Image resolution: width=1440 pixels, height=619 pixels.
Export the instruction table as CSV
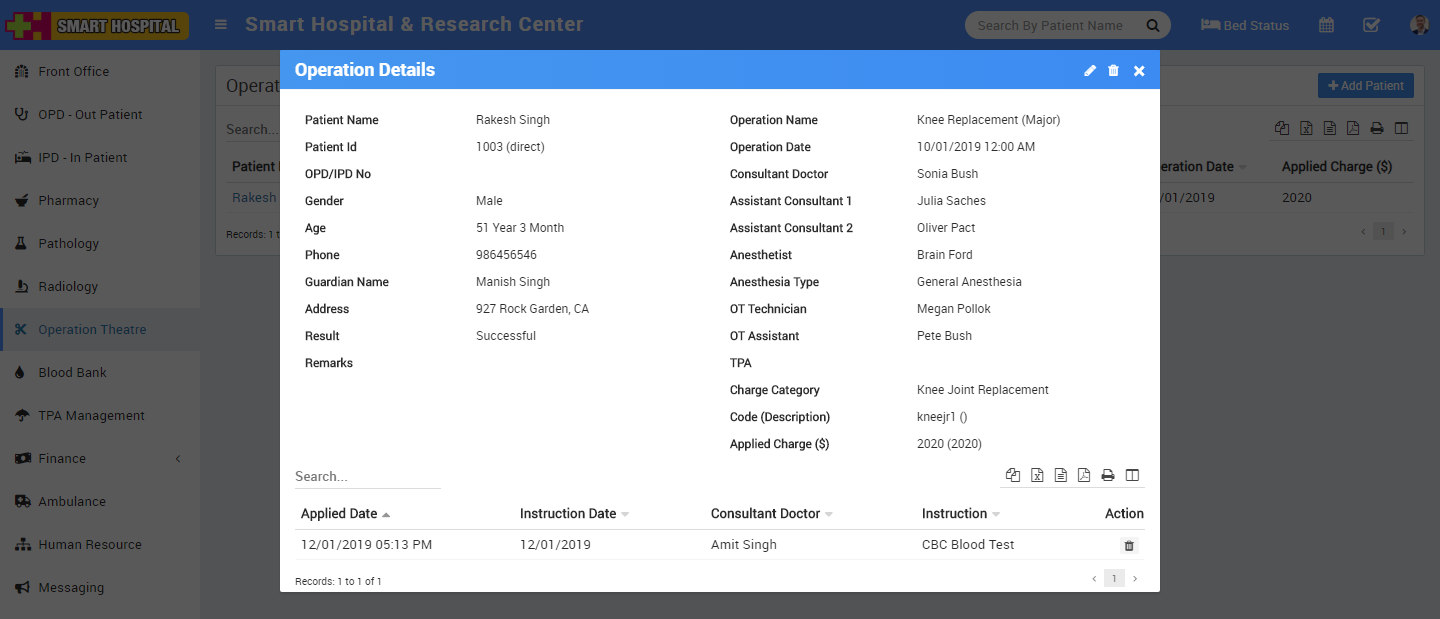pos(1061,476)
